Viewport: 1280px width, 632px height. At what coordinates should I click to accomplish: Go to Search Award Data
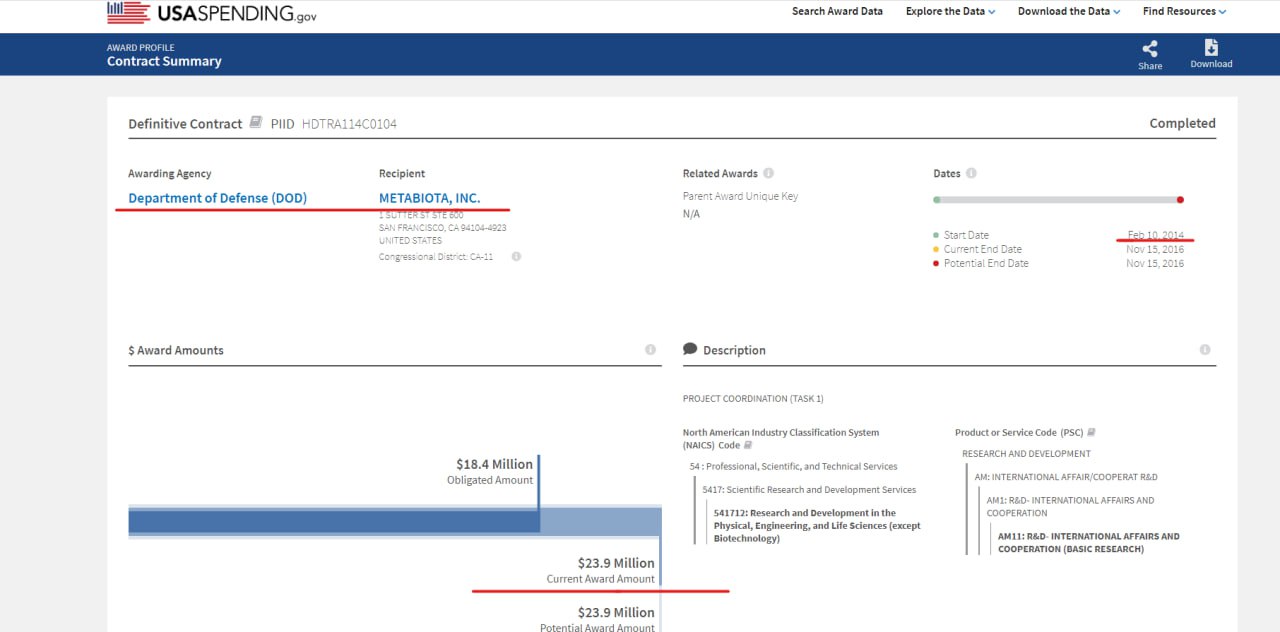pos(837,12)
